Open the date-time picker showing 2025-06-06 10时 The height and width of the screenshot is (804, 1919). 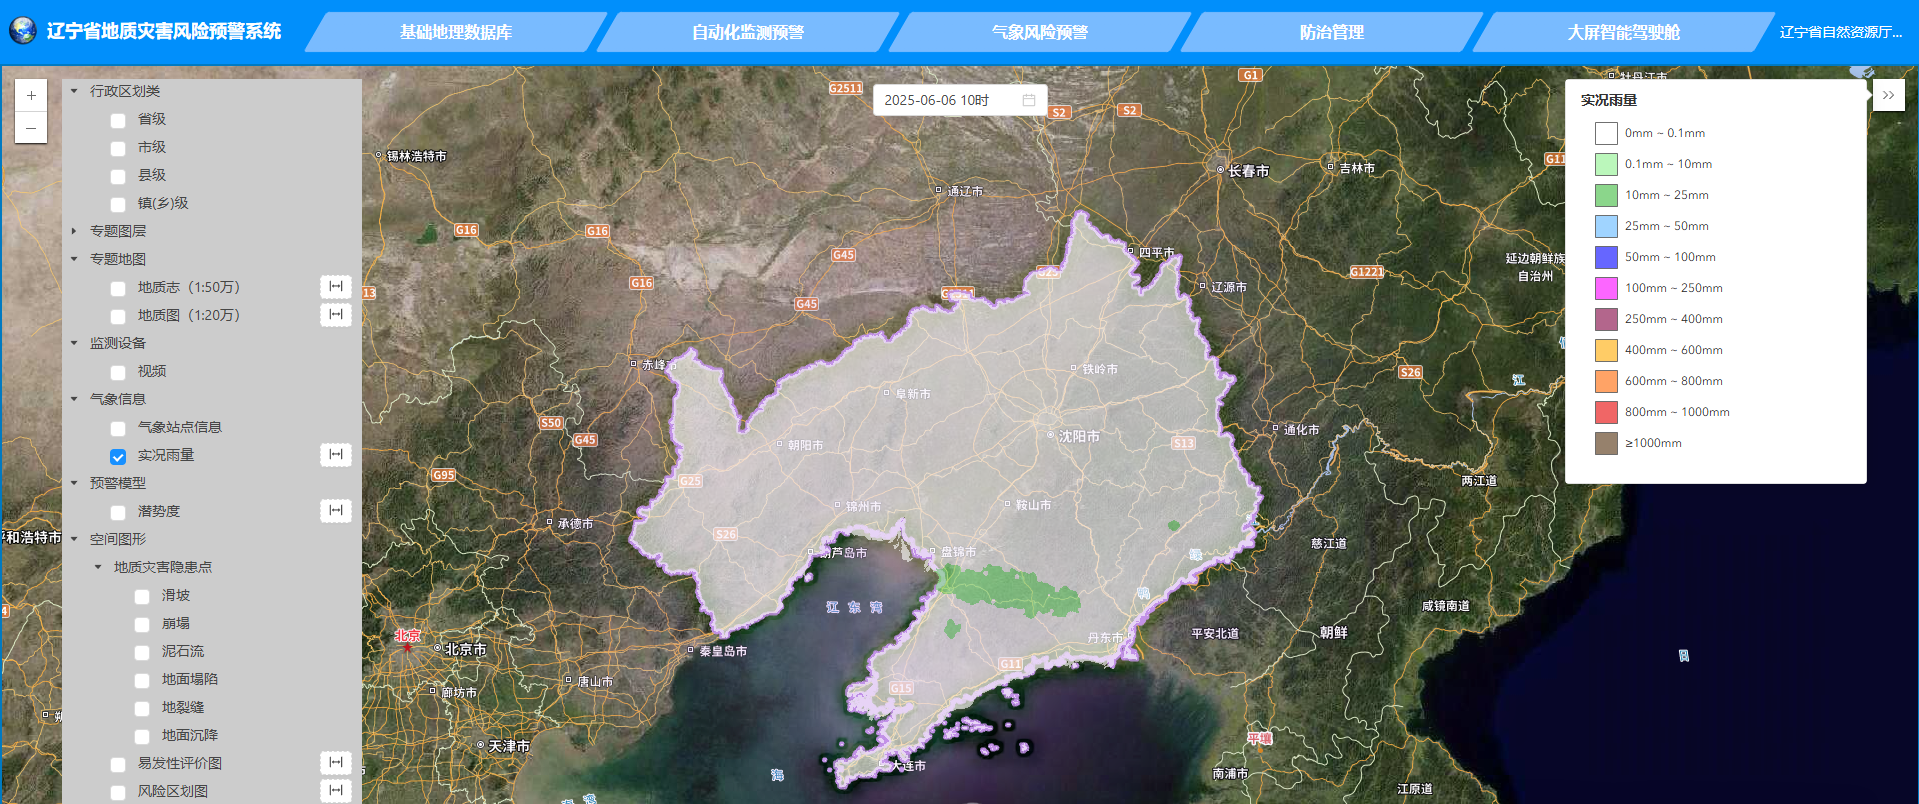point(959,100)
